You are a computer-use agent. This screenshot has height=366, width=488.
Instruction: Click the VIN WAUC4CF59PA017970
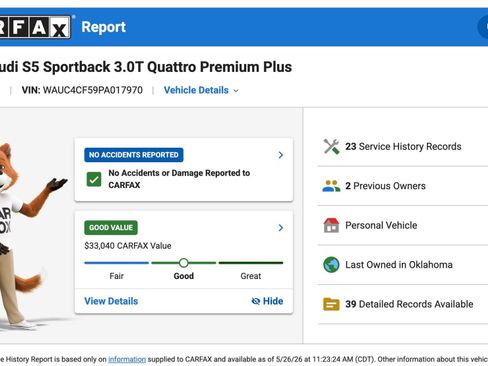[x=82, y=90]
